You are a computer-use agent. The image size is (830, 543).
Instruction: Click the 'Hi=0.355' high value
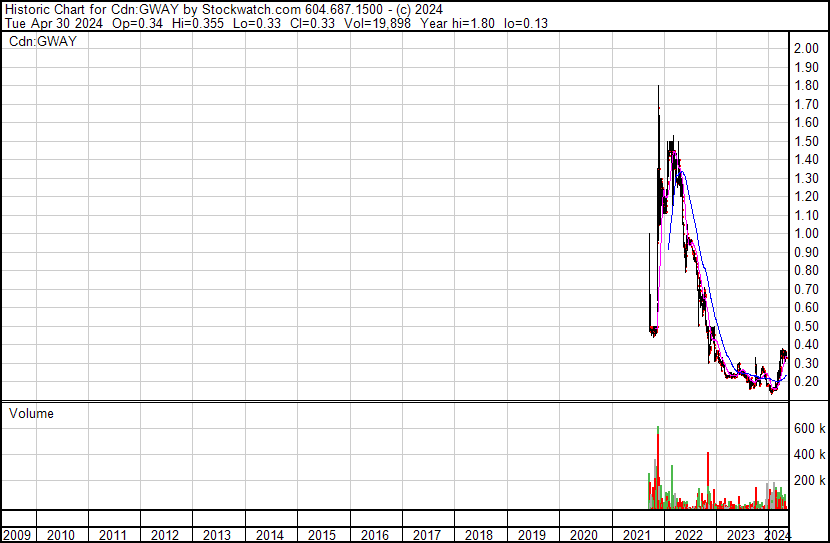[197, 23]
